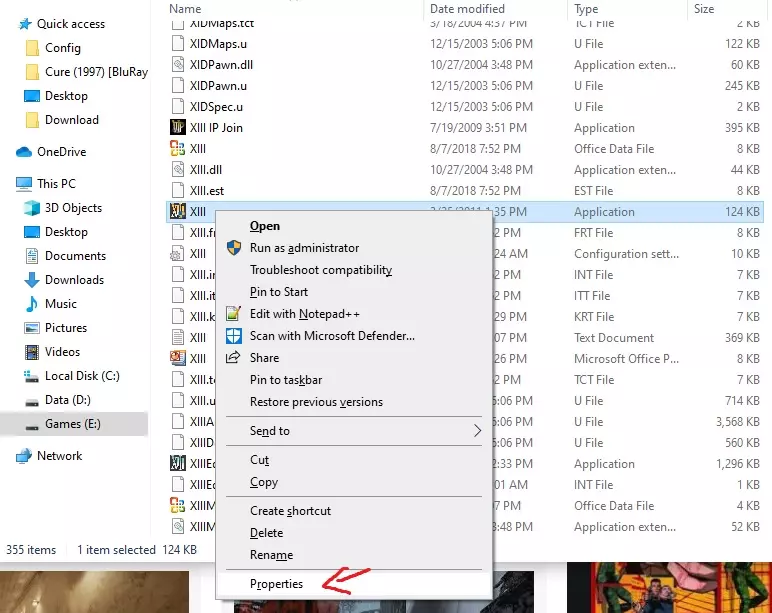Open Quick access in navigation pane
This screenshot has width=772, height=613.
[71, 24]
